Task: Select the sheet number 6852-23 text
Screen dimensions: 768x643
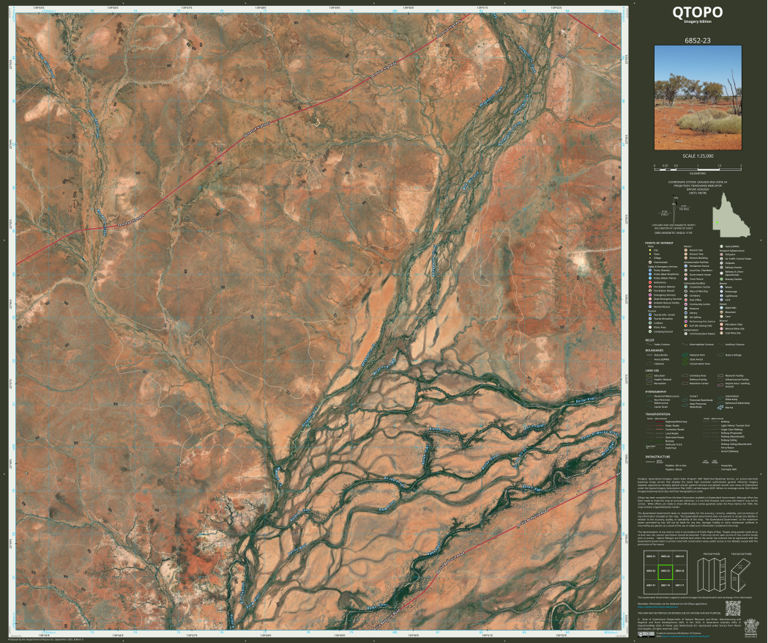Action: [x=697, y=41]
